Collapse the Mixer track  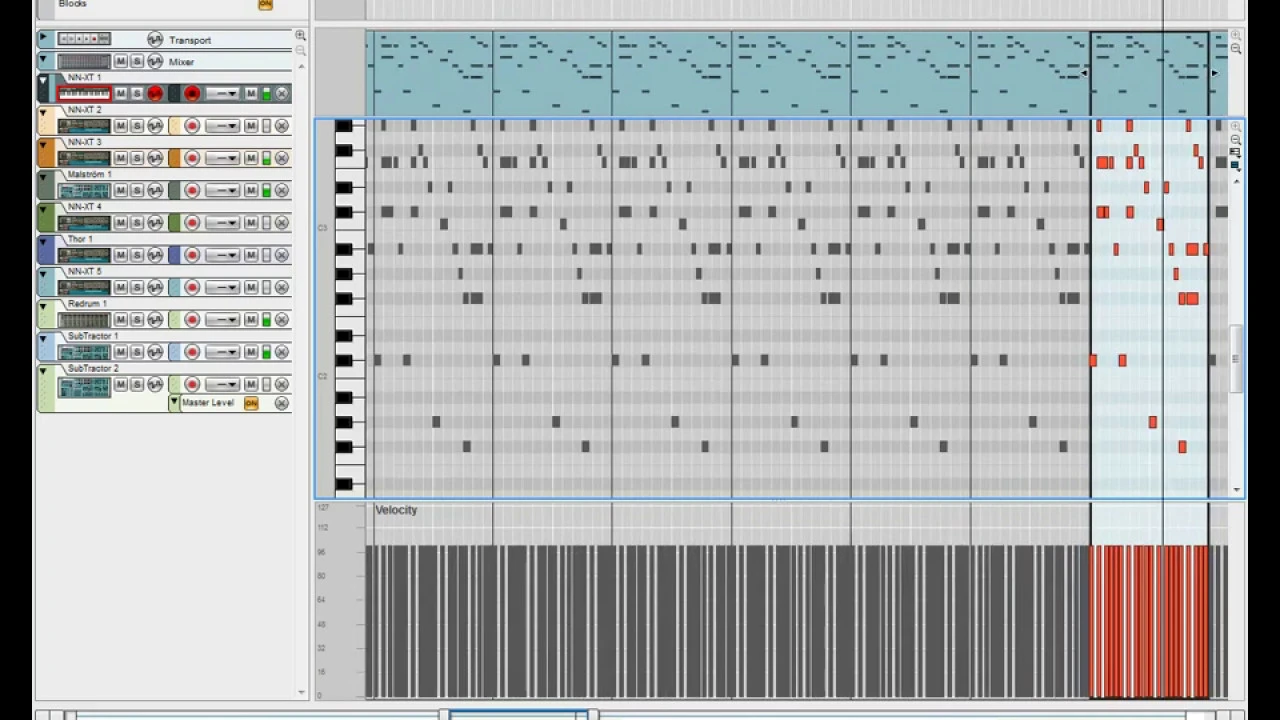43,60
